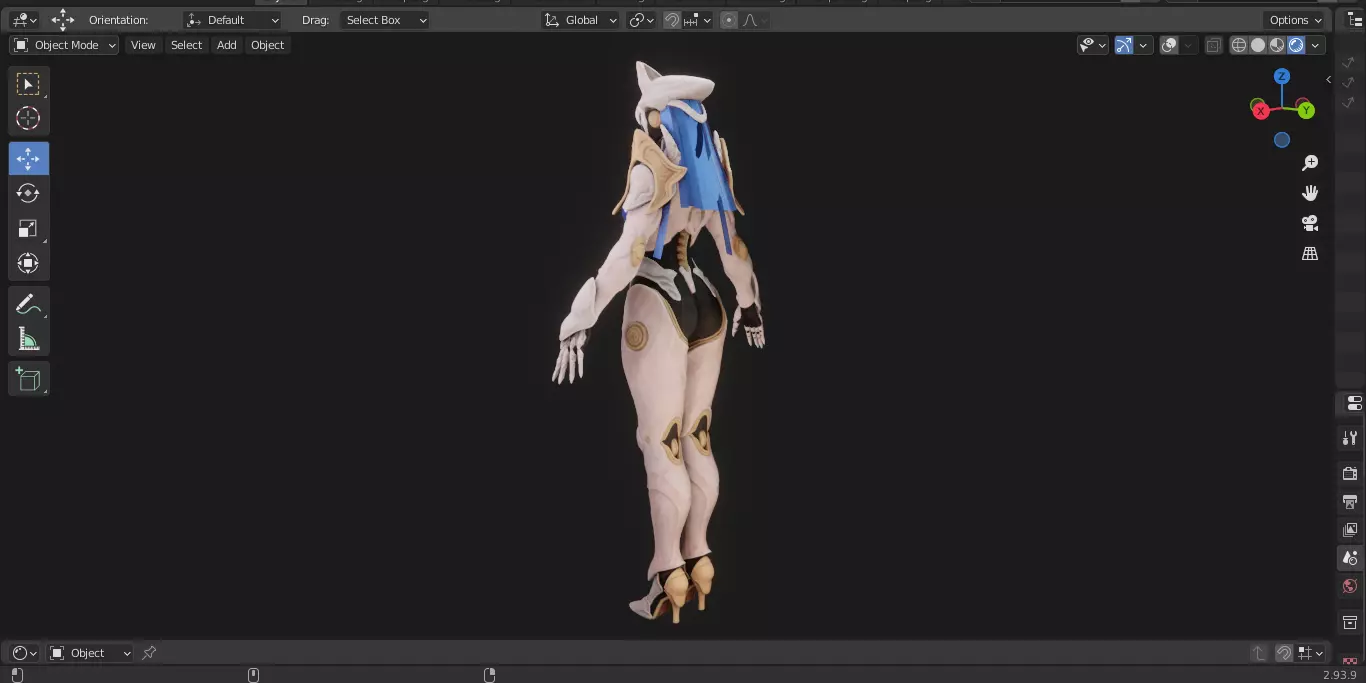Click the zoom magnifier viewport icon

pos(1310,163)
